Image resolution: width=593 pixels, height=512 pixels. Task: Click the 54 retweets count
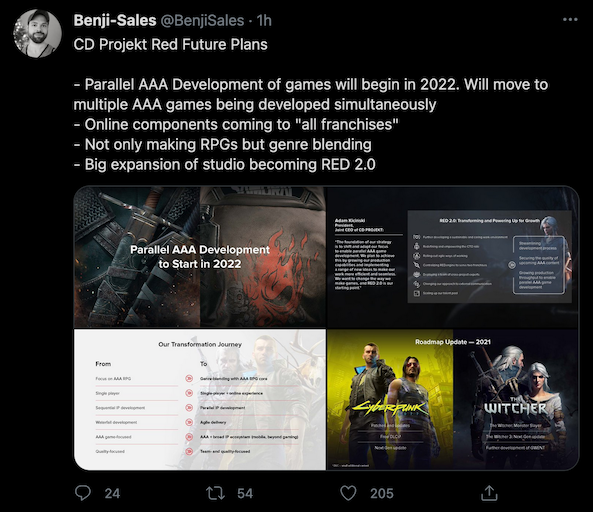(245, 493)
